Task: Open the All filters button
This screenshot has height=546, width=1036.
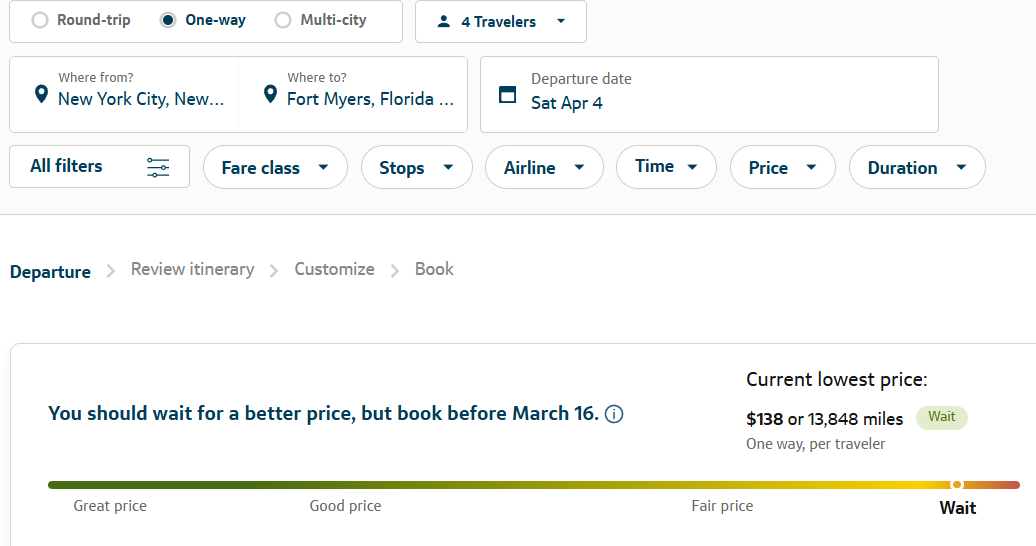Action: 99,167
